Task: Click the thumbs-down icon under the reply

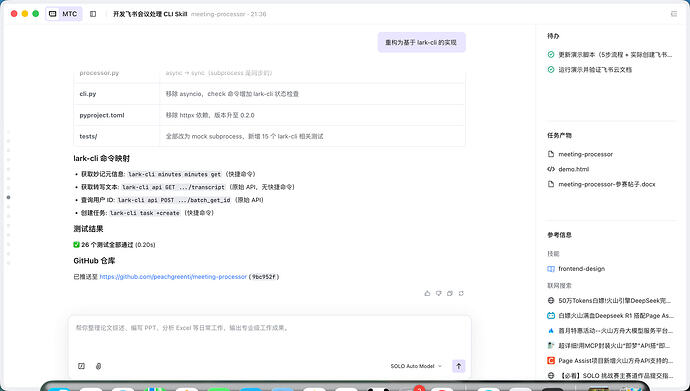Action: [x=438, y=293]
